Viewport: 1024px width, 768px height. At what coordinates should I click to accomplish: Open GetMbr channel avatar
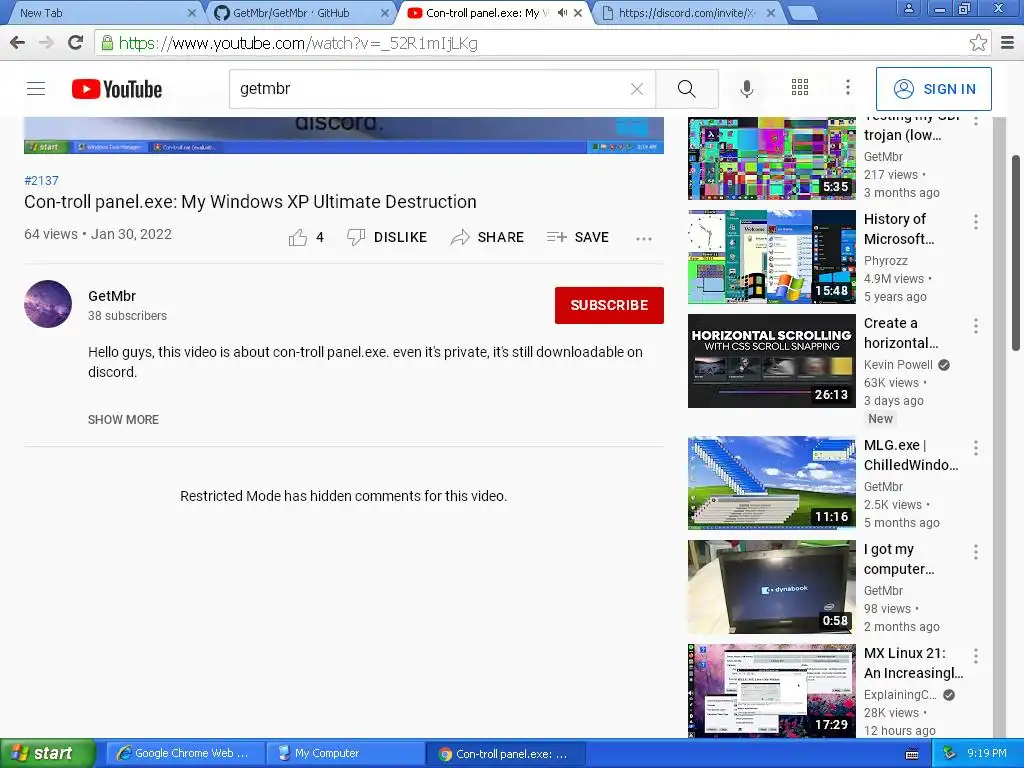(48, 304)
